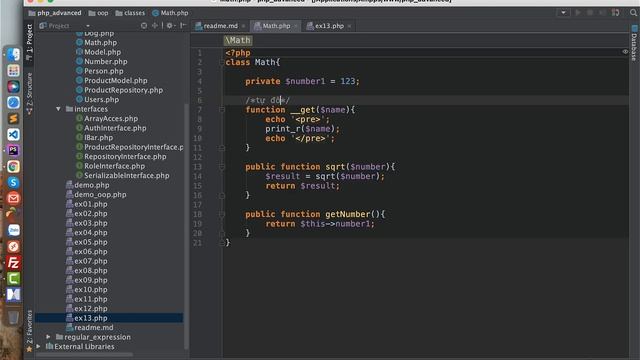This screenshot has width=640, height=360.
Task: Open the 2: Structure side tab
Action: point(29,93)
